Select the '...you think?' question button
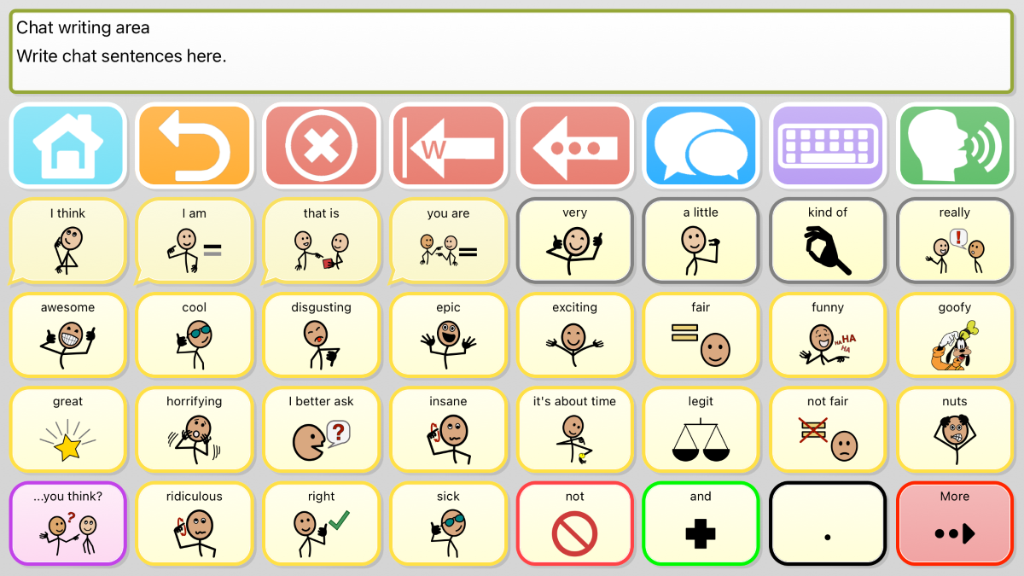 pos(68,524)
